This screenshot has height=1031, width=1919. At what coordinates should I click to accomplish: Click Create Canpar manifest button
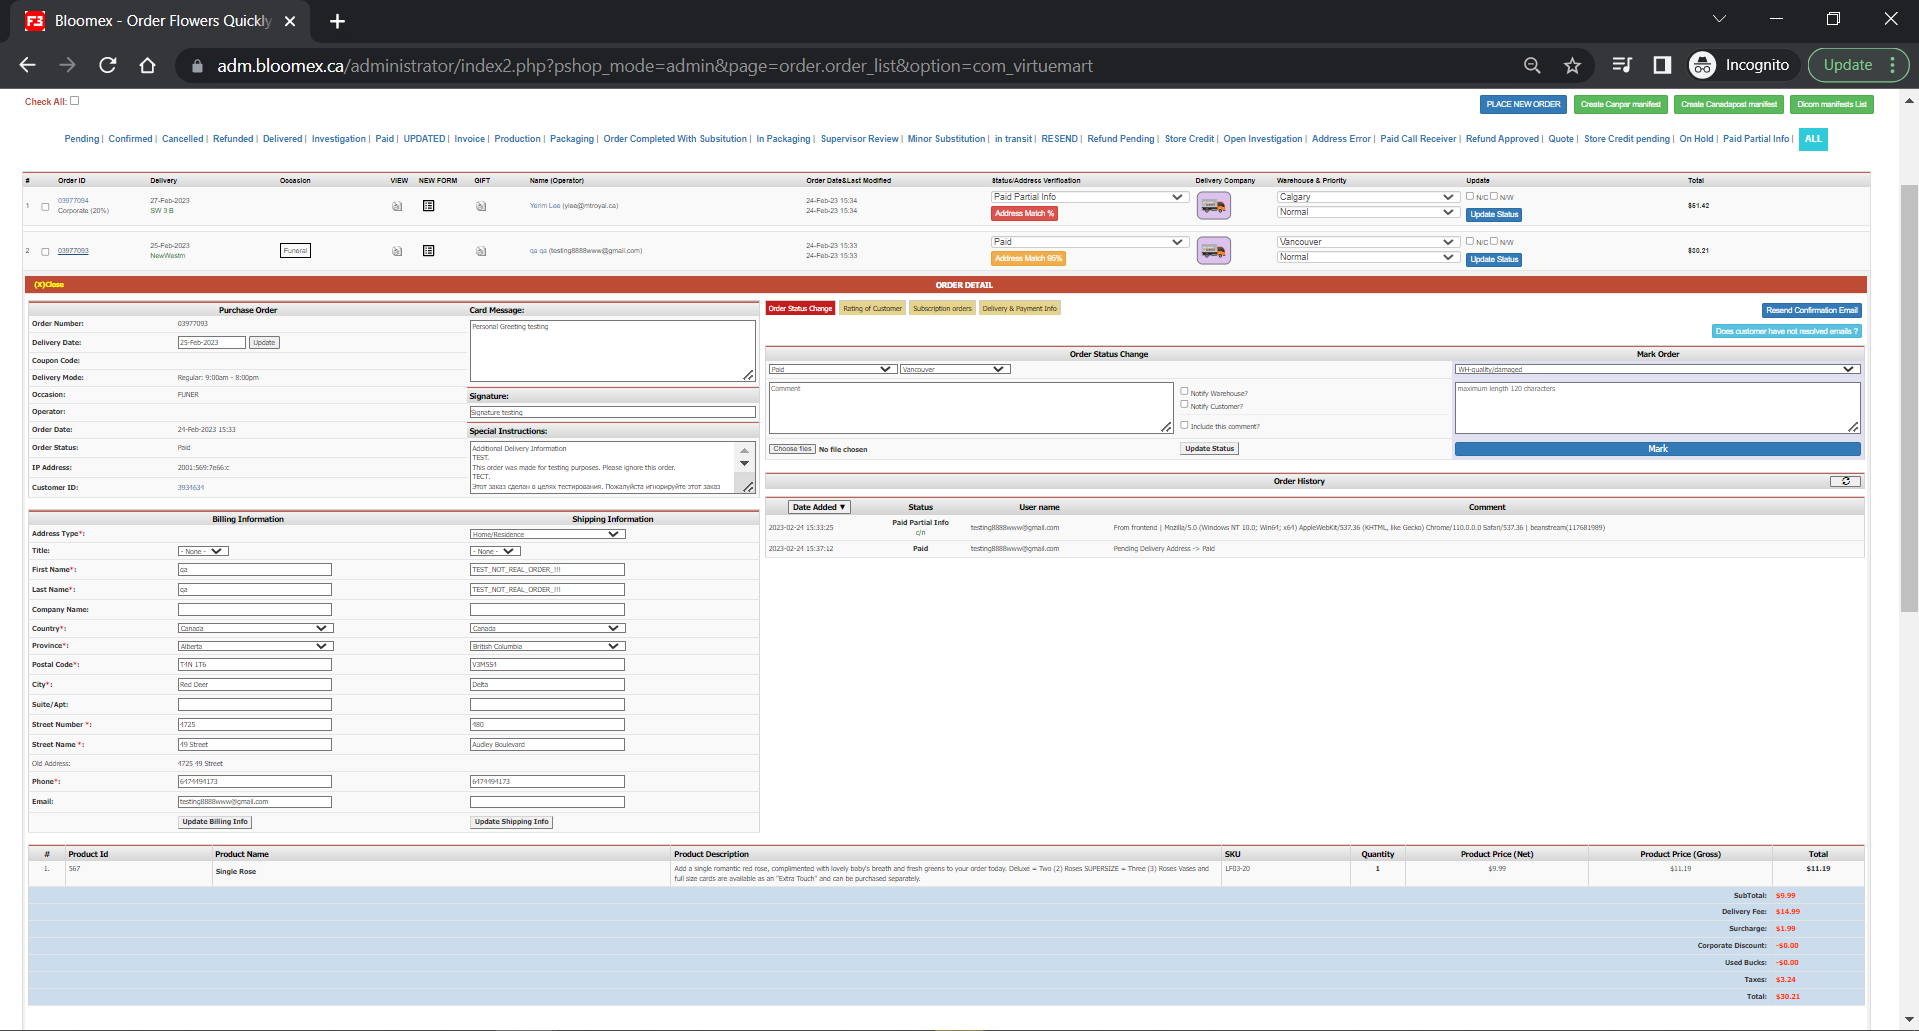click(x=1620, y=104)
